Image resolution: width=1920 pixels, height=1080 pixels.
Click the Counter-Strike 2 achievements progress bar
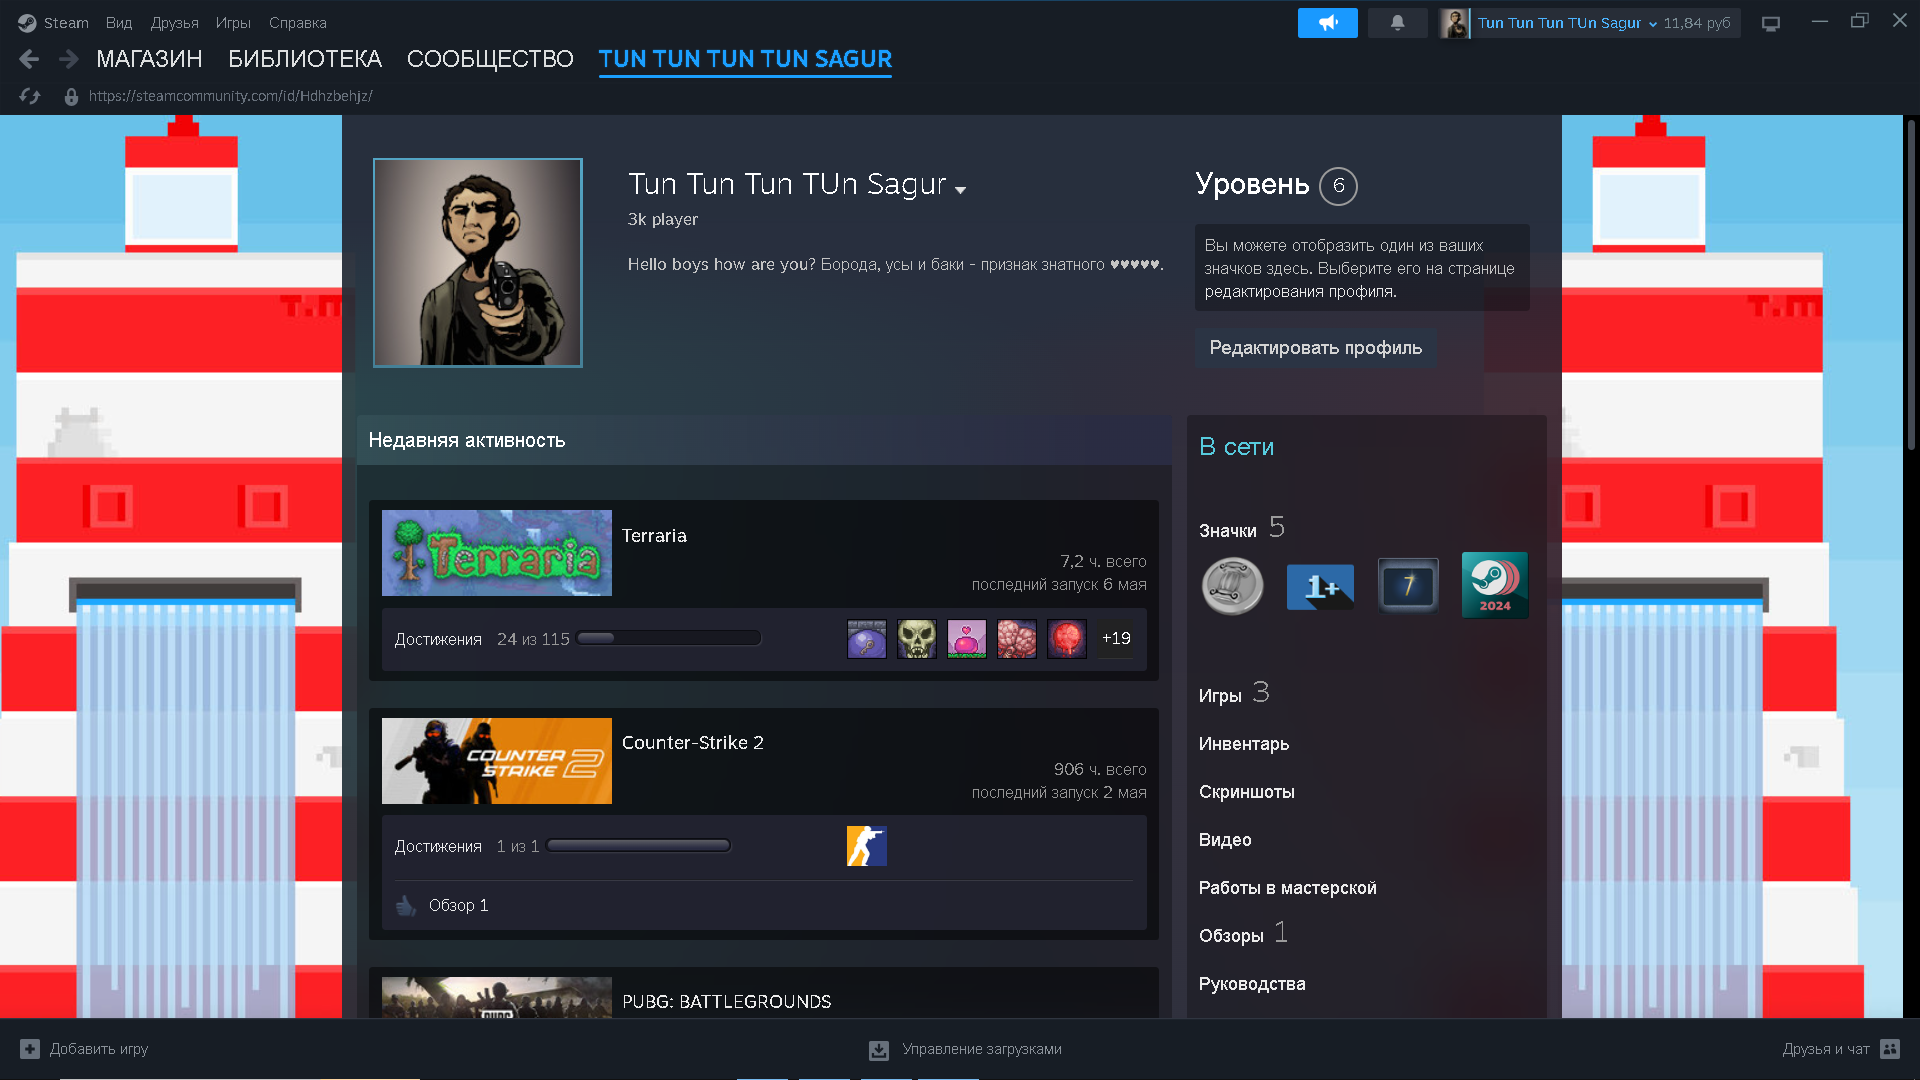[x=639, y=846]
